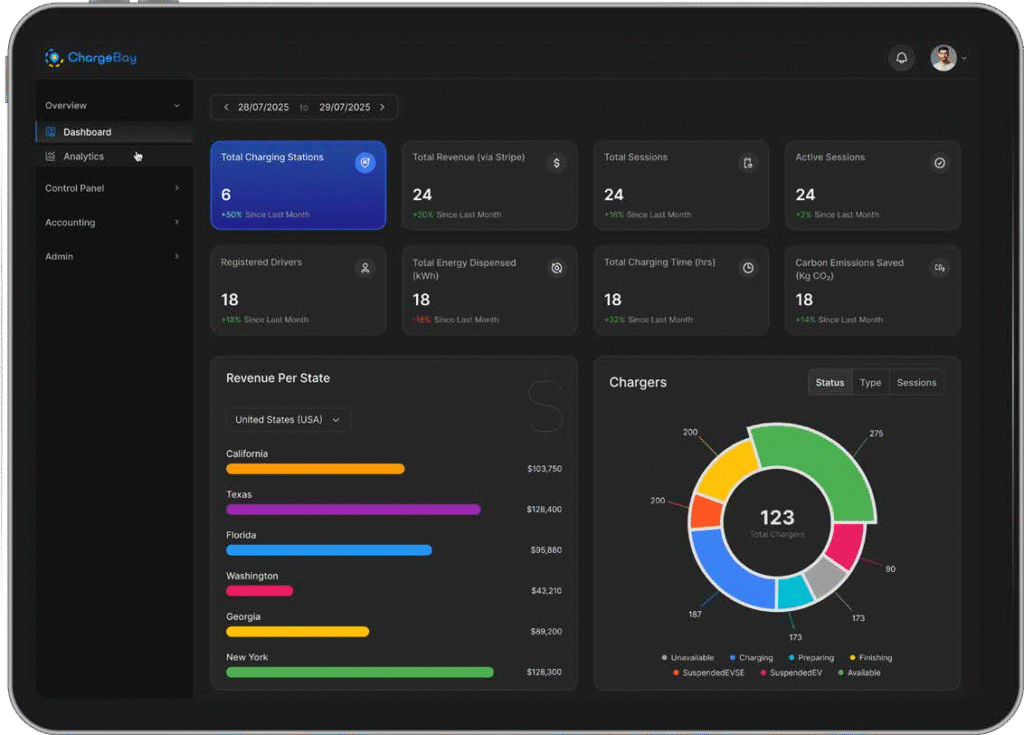The height and width of the screenshot is (735, 1024).
Task: Go to next date range arrow
Action: 382,107
